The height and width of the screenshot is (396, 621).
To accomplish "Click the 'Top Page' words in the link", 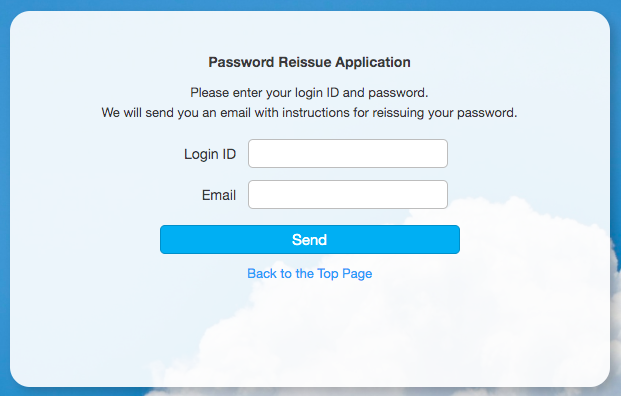I will [345, 274].
